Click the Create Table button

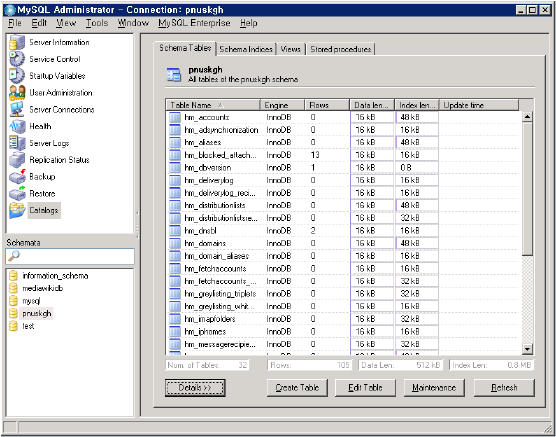pos(297,388)
